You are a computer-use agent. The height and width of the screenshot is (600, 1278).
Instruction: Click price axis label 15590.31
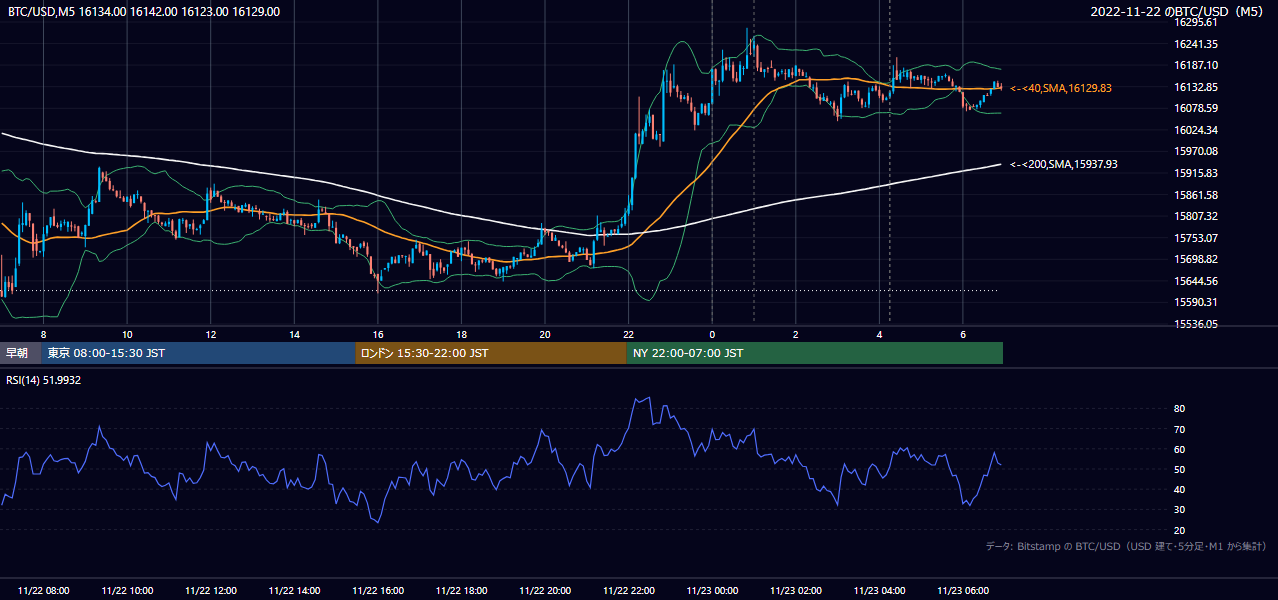pyautogui.click(x=1195, y=302)
